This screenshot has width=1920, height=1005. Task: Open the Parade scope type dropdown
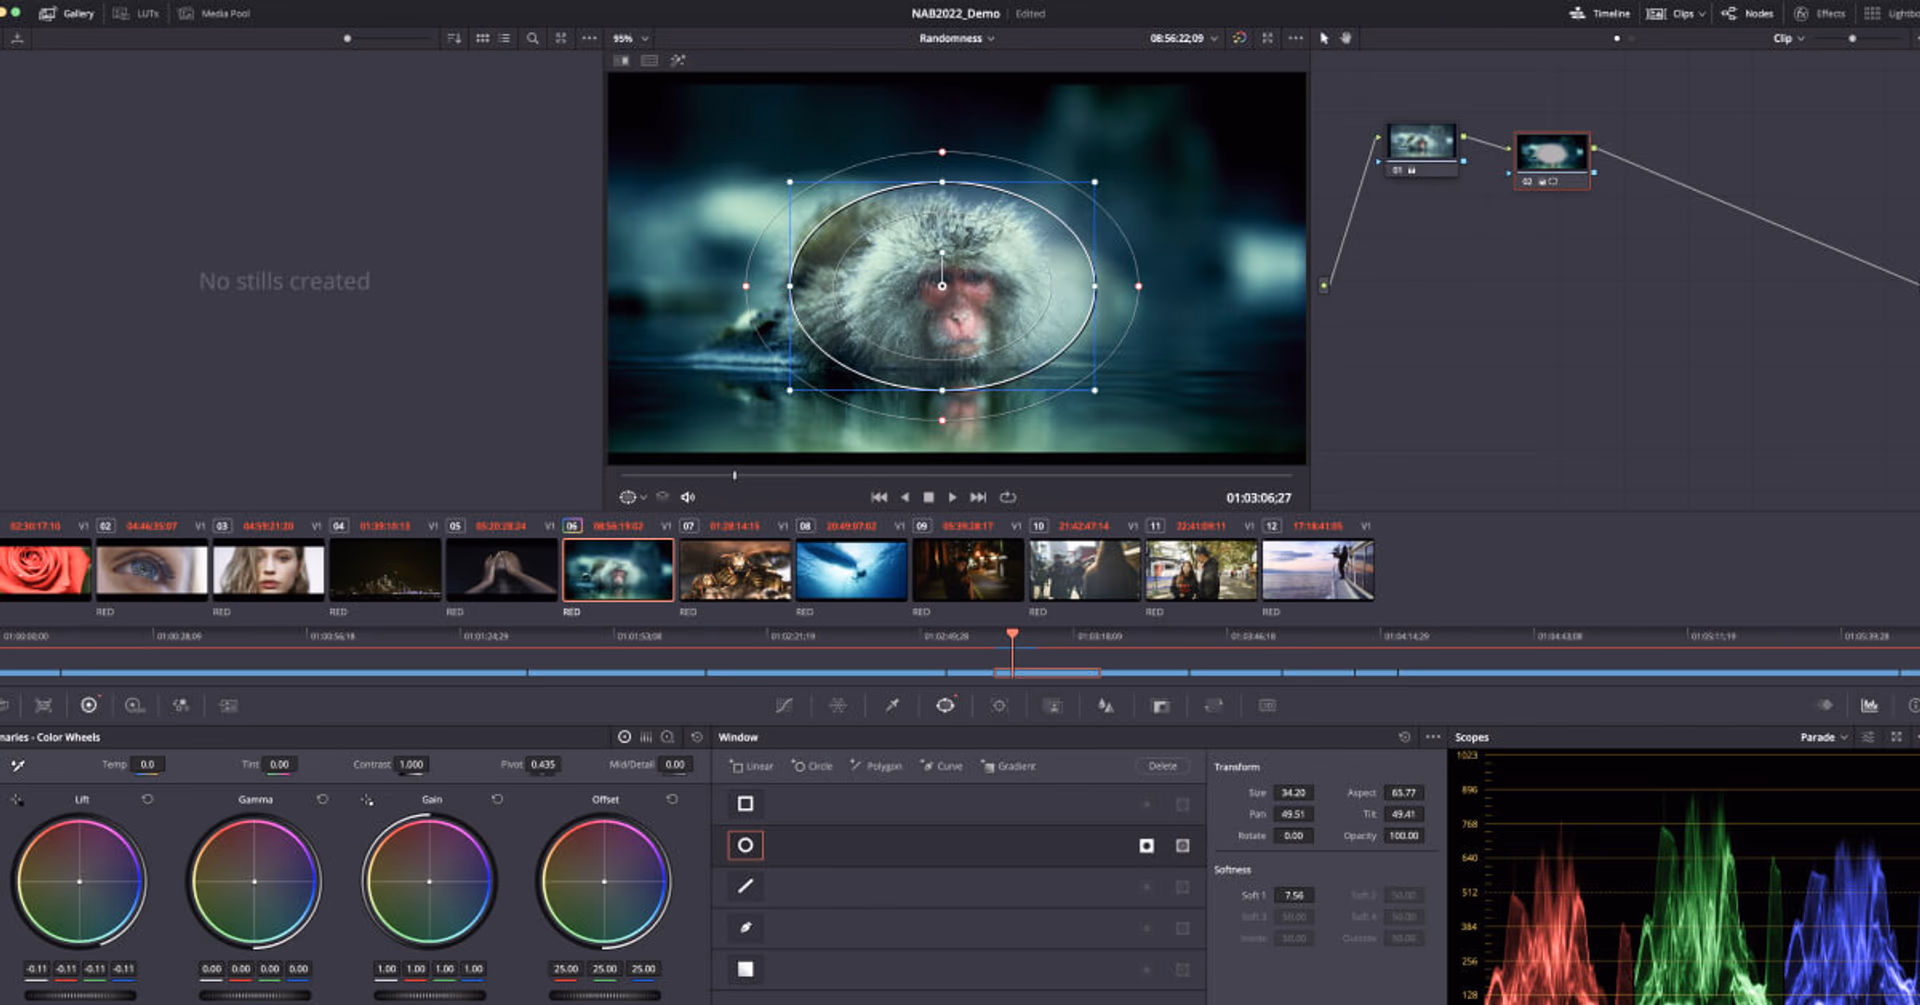(x=1823, y=737)
